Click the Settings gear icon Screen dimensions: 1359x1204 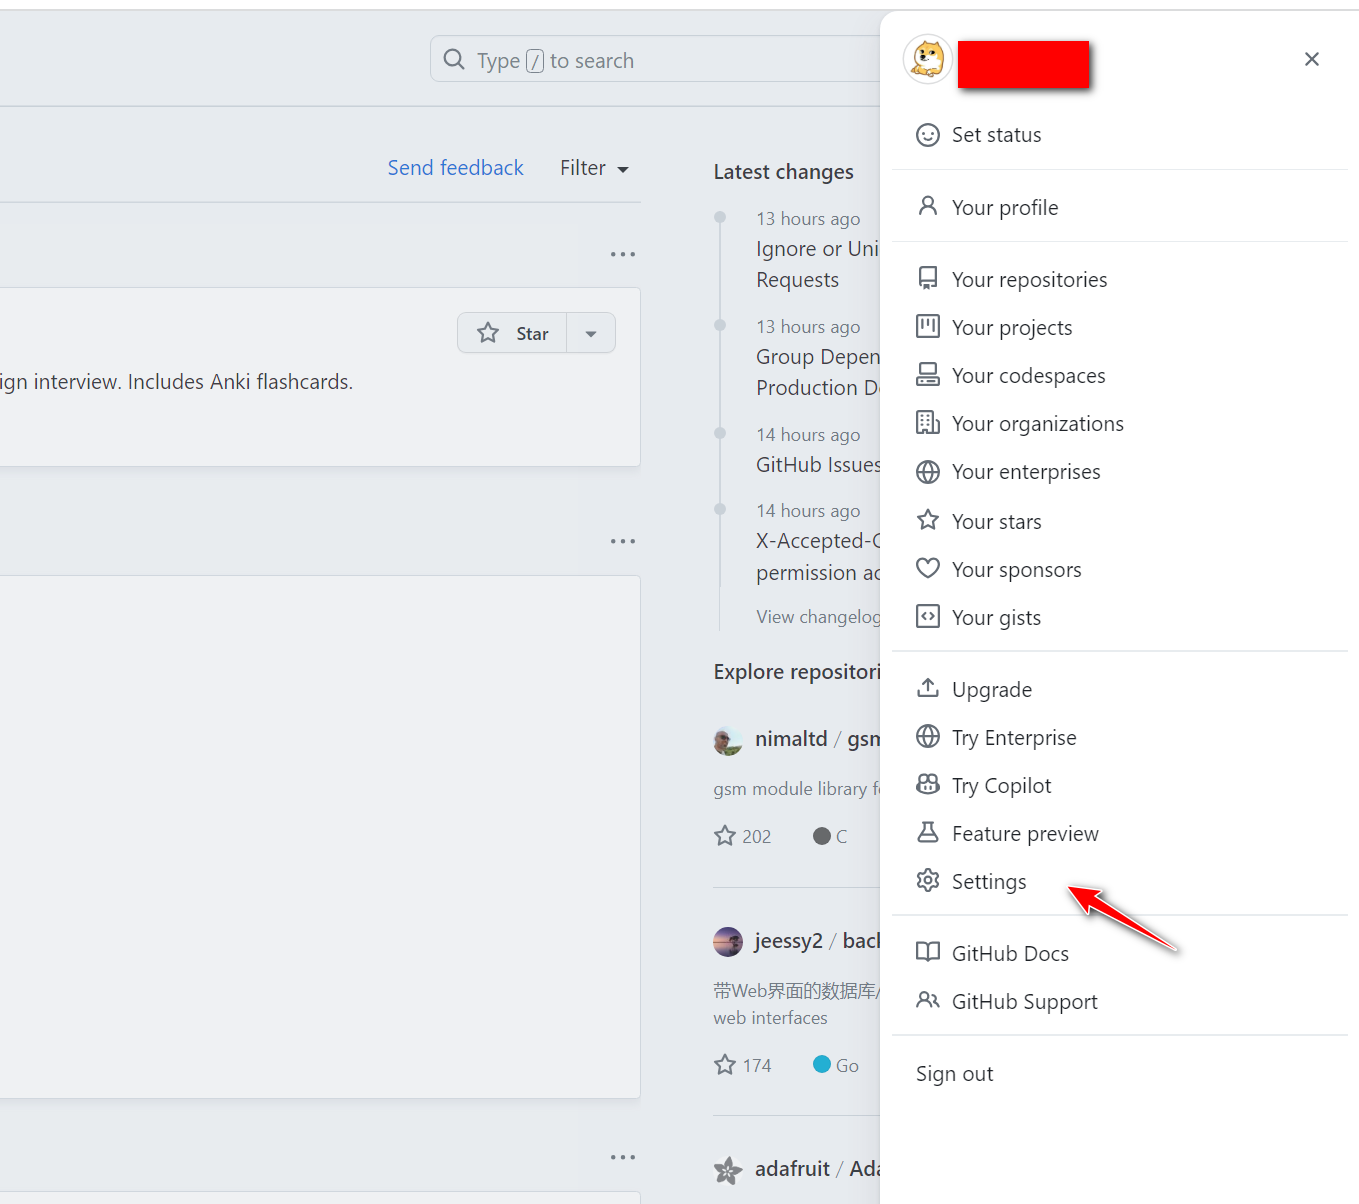pyautogui.click(x=928, y=881)
